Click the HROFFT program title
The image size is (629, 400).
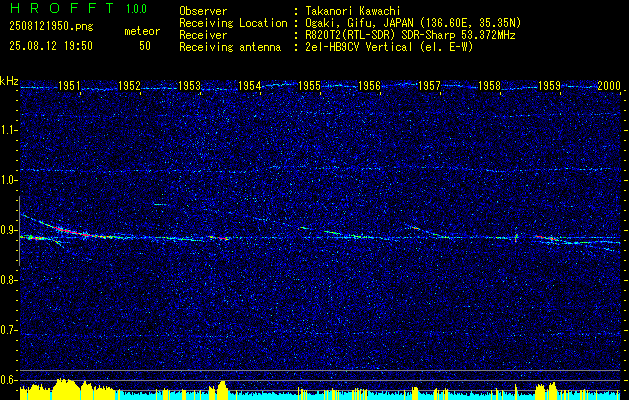tap(62, 8)
